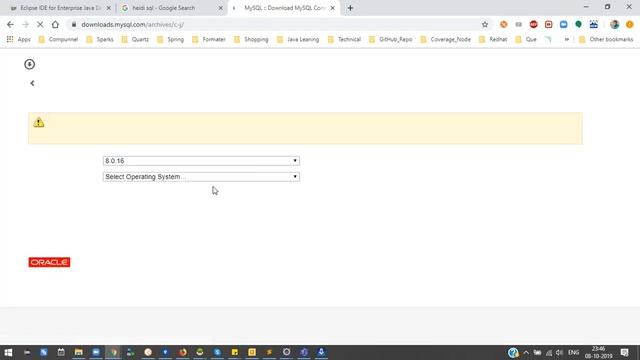This screenshot has width=640, height=360.
Task: Click the MySQL download circle icon
Action: pos(29,64)
